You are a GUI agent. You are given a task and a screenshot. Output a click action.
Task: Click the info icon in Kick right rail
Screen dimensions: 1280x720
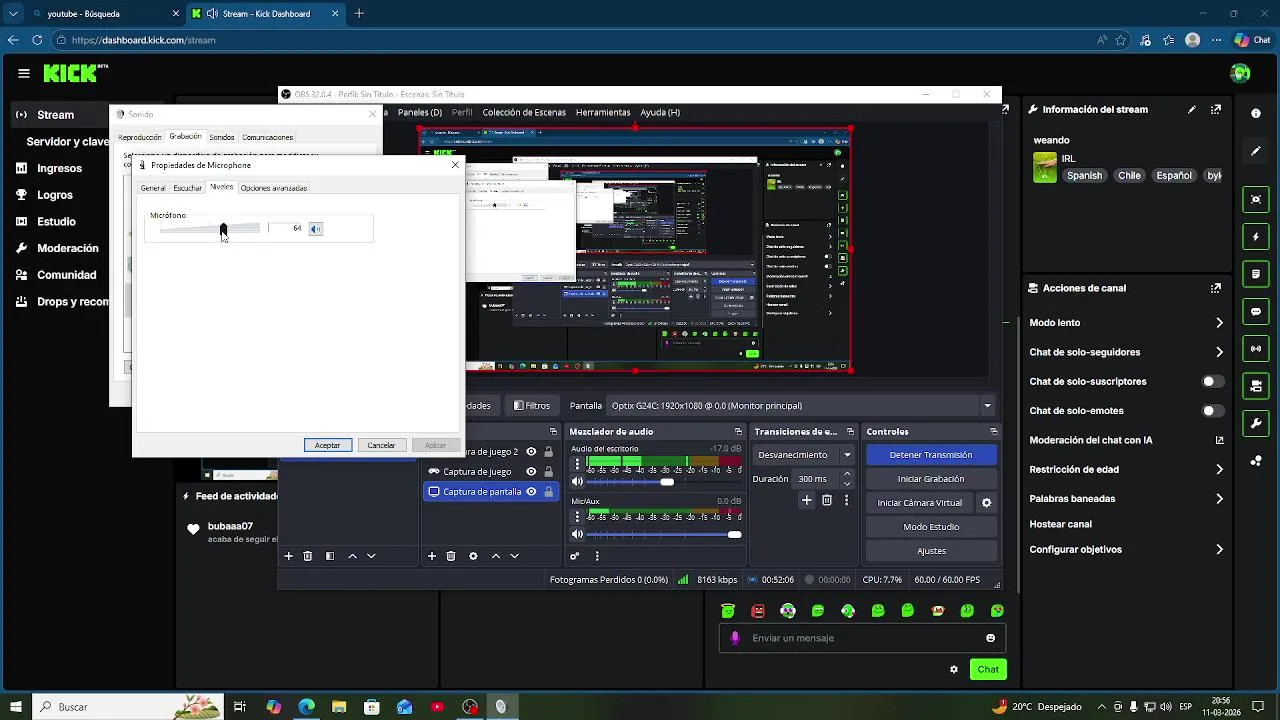(x=1256, y=113)
